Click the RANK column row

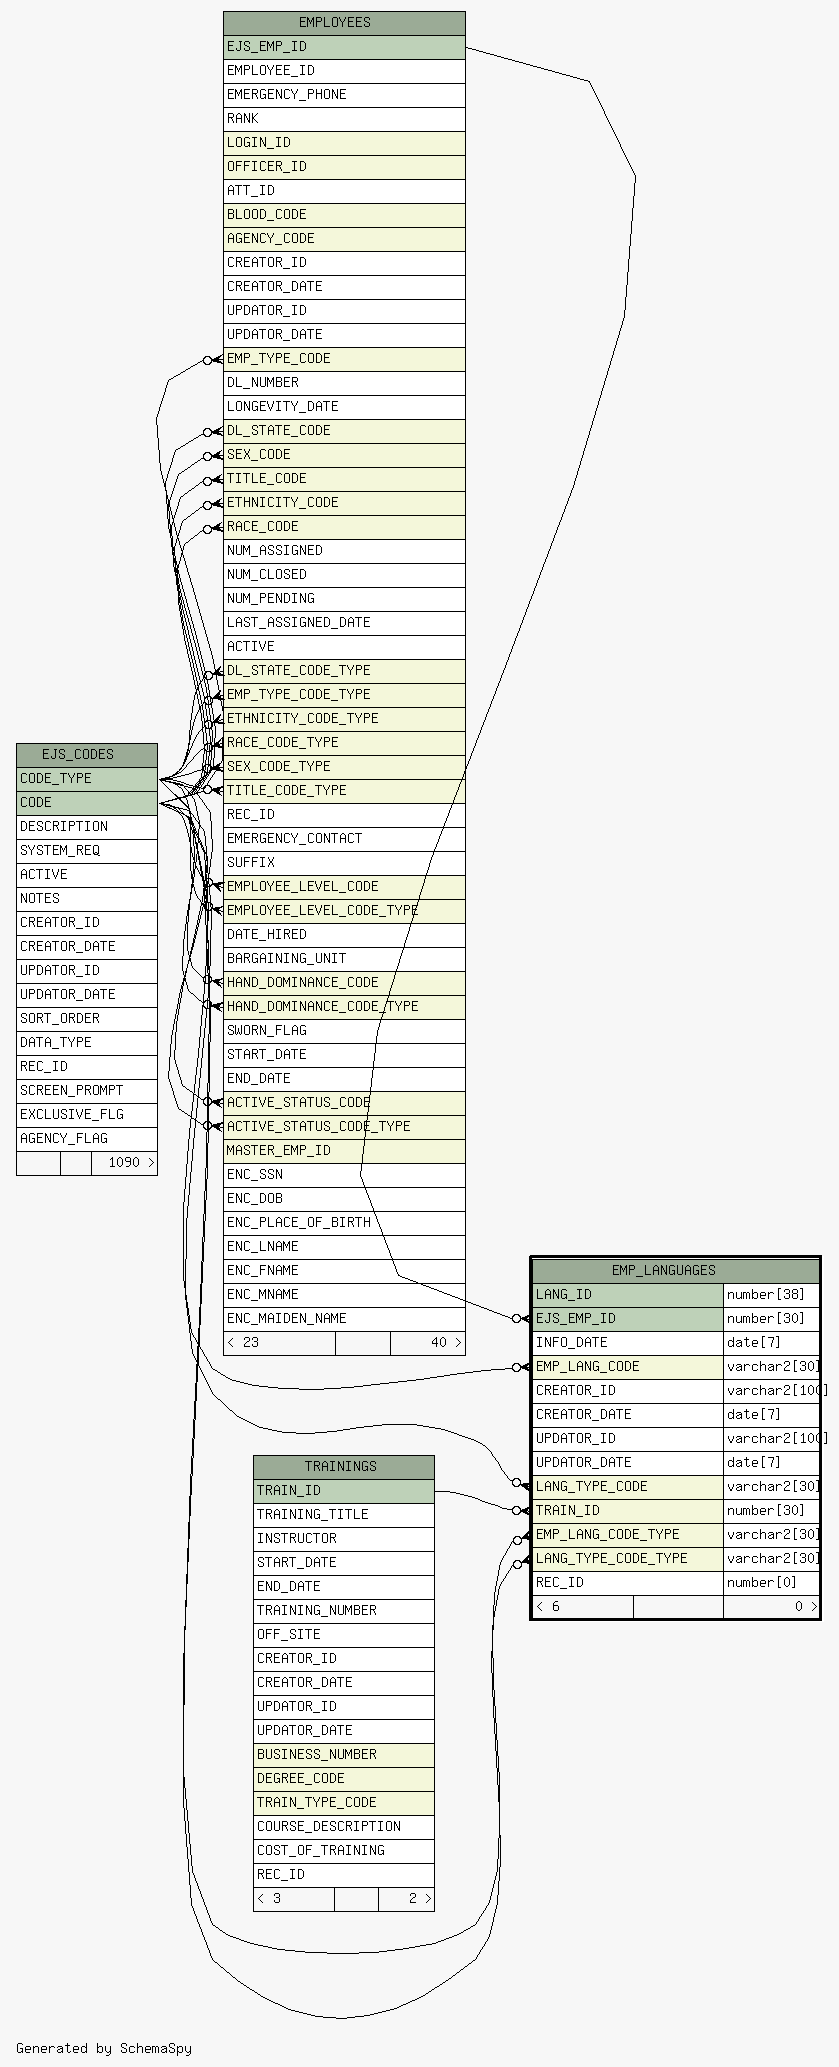coord(344,119)
